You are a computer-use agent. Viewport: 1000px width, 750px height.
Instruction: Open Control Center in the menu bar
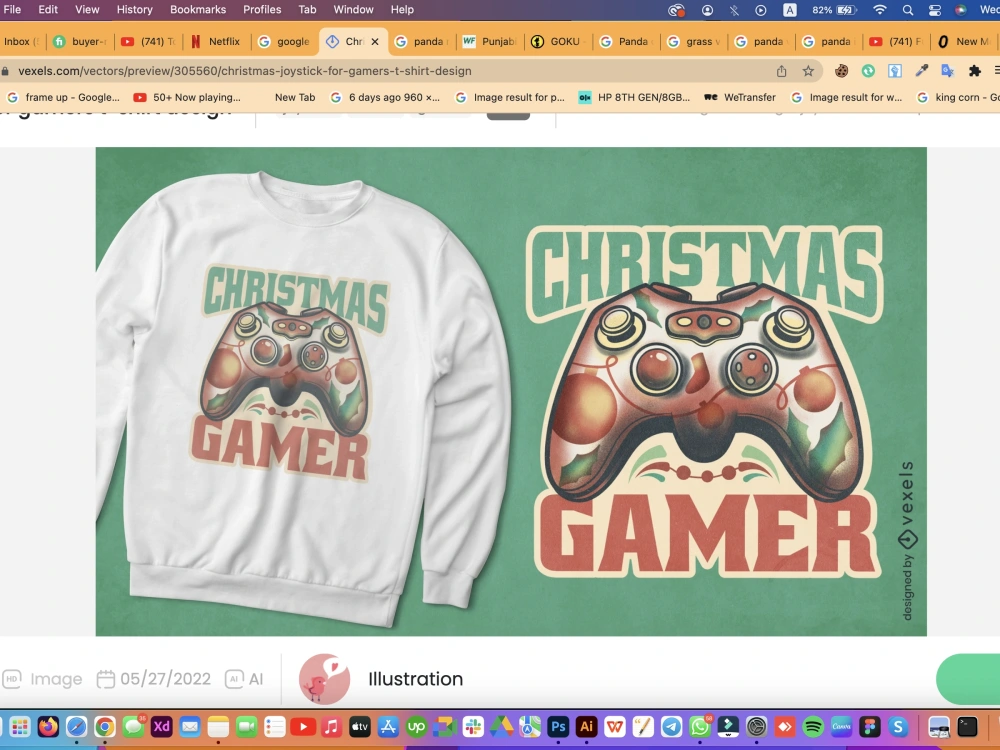point(934,10)
